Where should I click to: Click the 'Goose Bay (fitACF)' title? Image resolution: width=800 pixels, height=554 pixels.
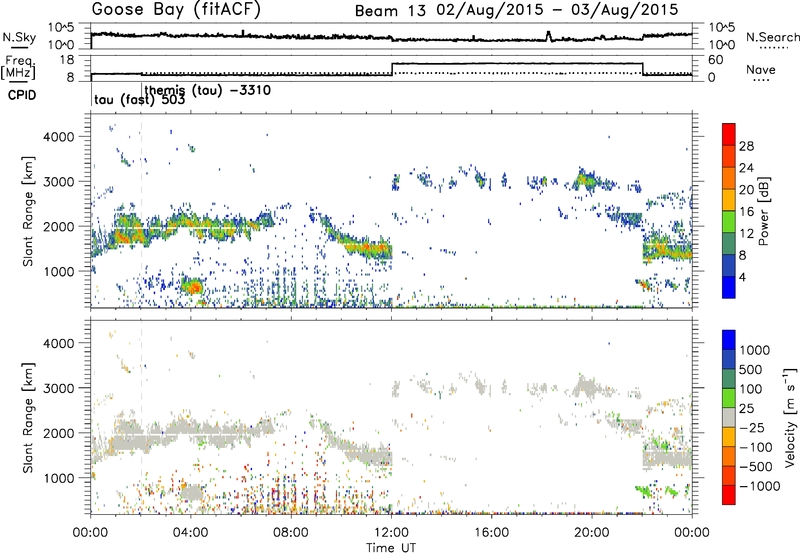176,10
